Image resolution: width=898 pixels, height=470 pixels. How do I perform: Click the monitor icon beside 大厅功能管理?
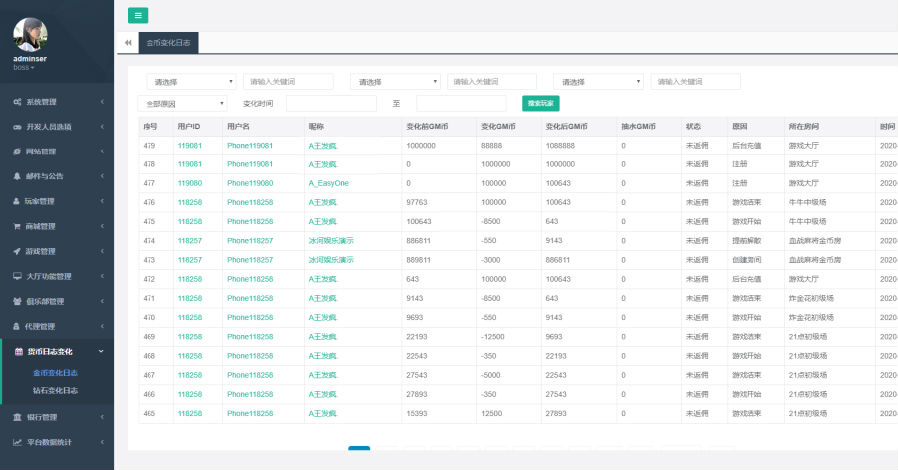(x=18, y=276)
